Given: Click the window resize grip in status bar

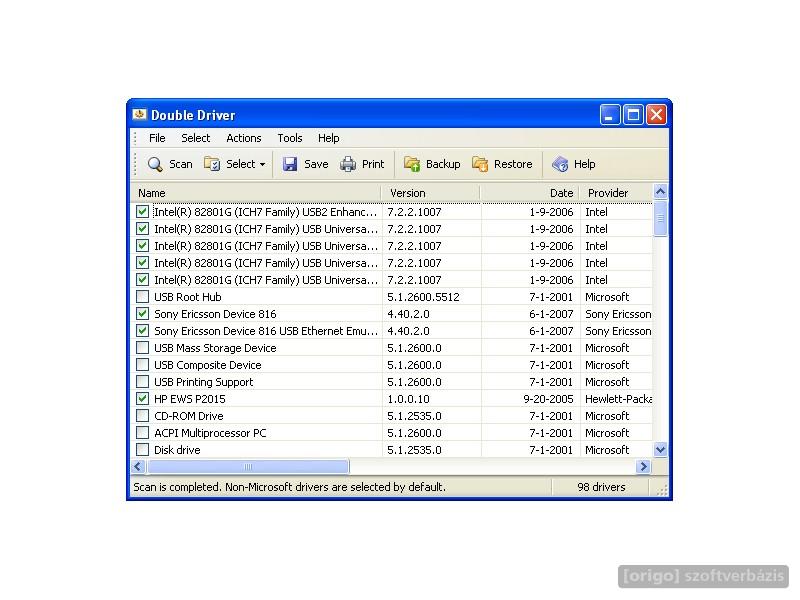Looking at the screenshot, I should (x=662, y=491).
